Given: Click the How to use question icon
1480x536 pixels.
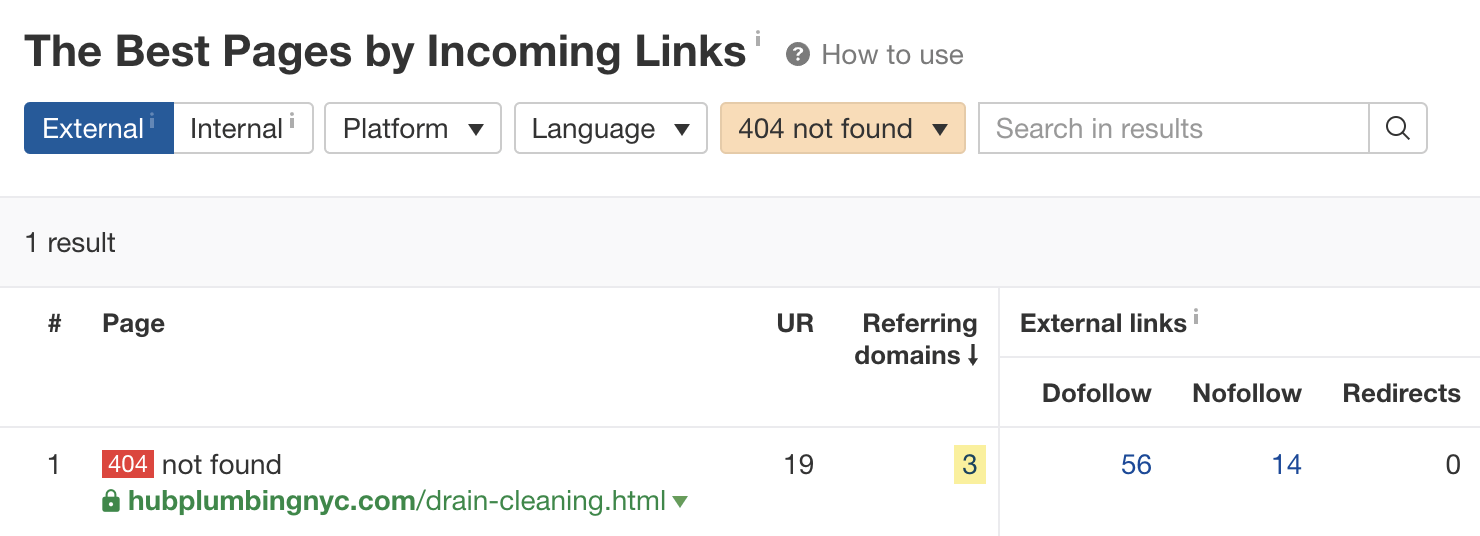Looking at the screenshot, I should pyautogui.click(x=797, y=55).
